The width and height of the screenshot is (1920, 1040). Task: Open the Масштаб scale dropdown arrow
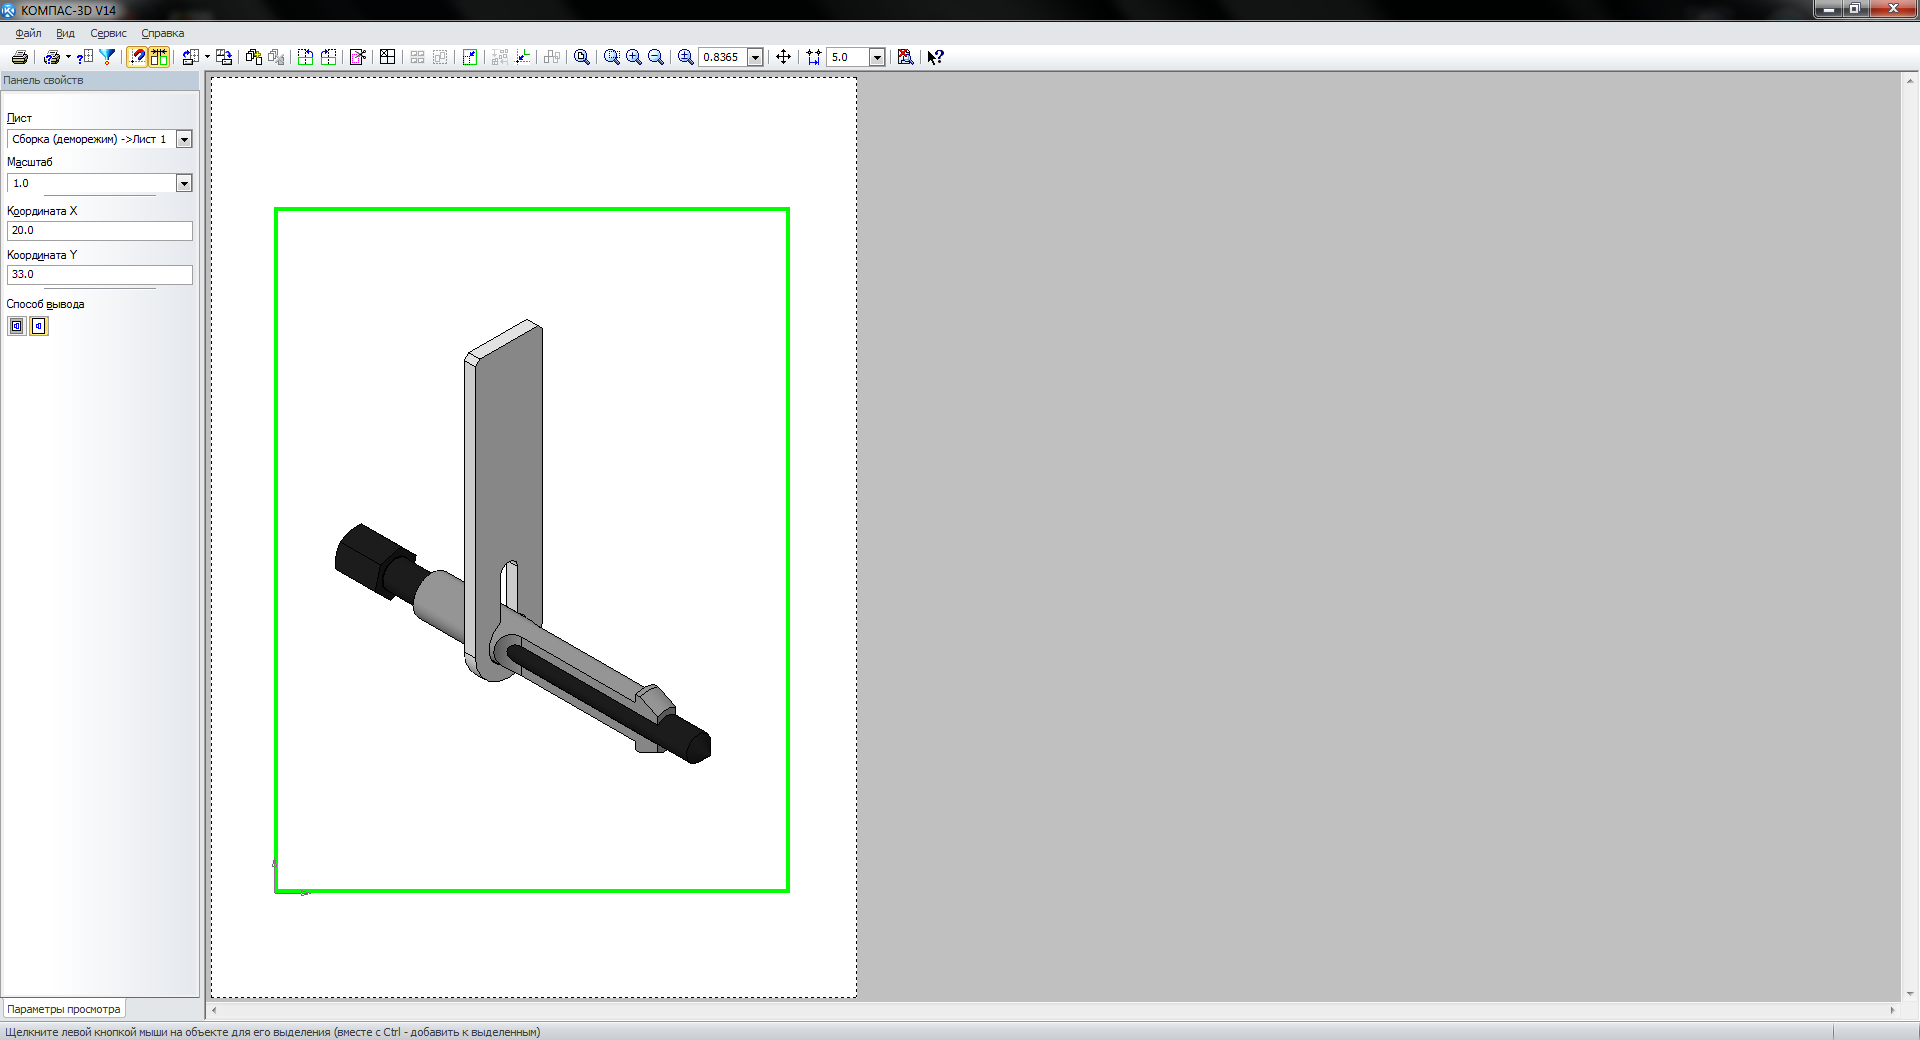click(184, 183)
